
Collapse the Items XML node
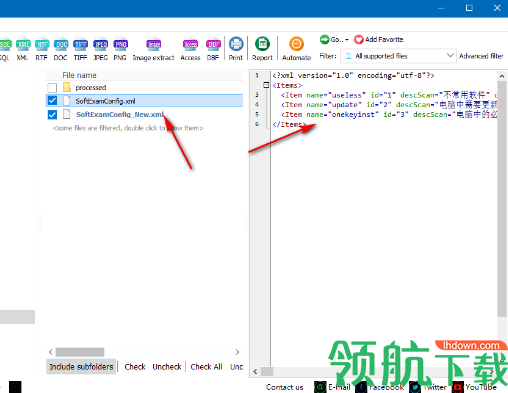click(x=266, y=85)
